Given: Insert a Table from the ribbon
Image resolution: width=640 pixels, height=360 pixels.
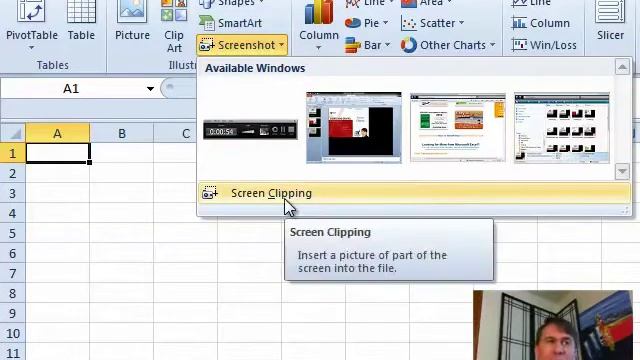Looking at the screenshot, I should pos(81,20).
